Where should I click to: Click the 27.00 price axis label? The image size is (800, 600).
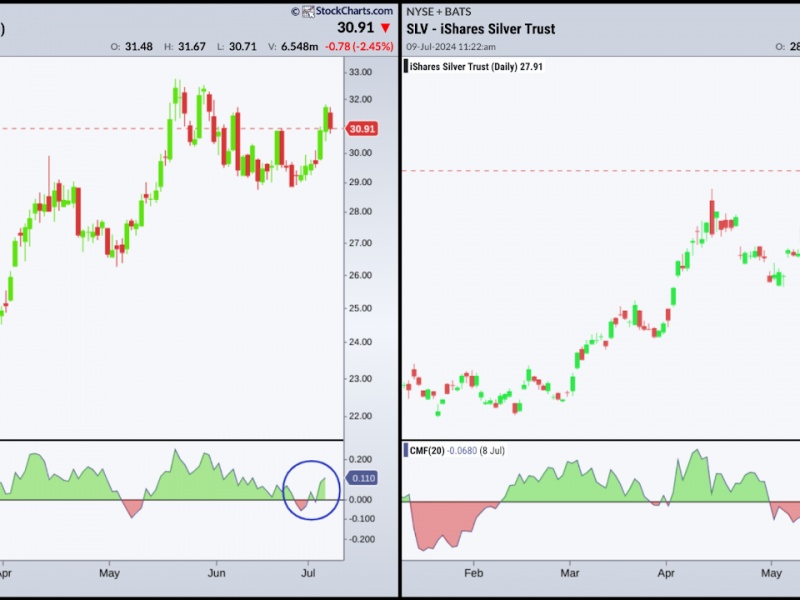(360, 243)
